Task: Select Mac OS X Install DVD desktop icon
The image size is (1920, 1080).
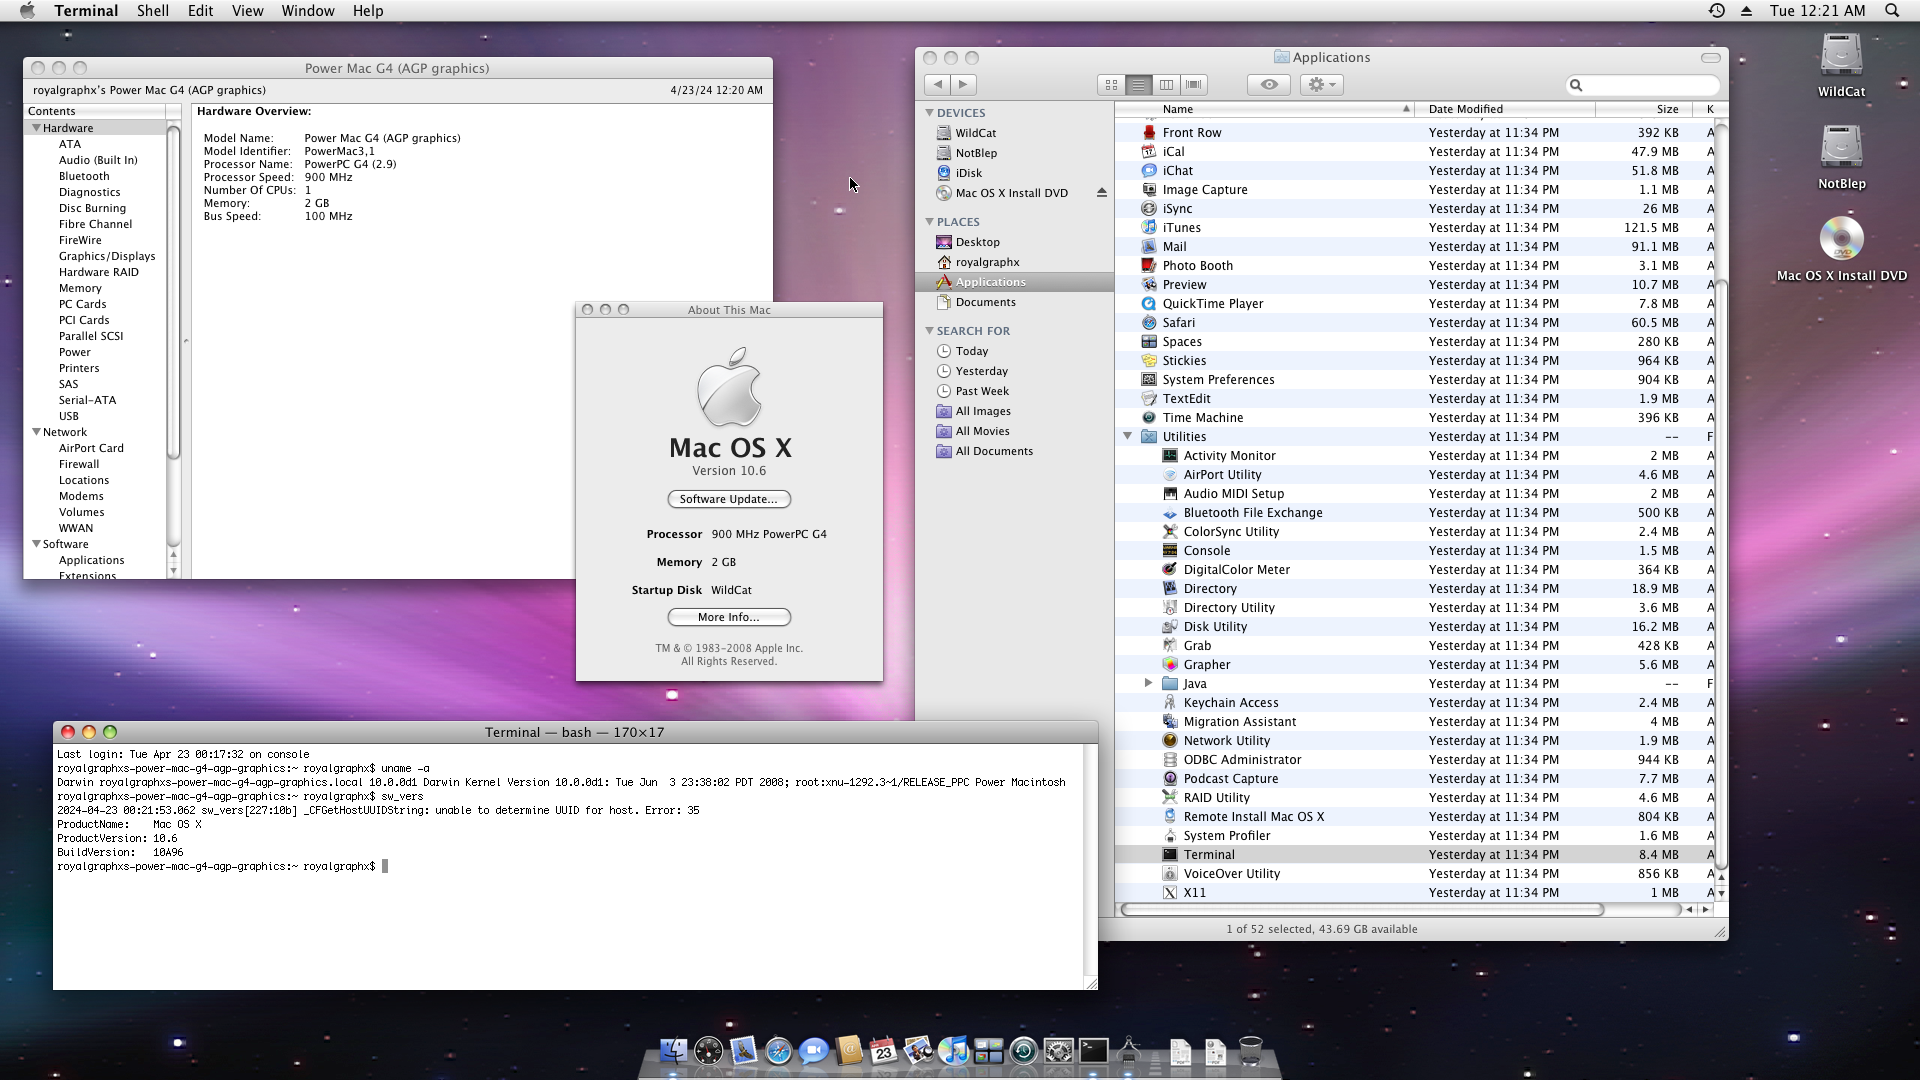Action: (1841, 248)
